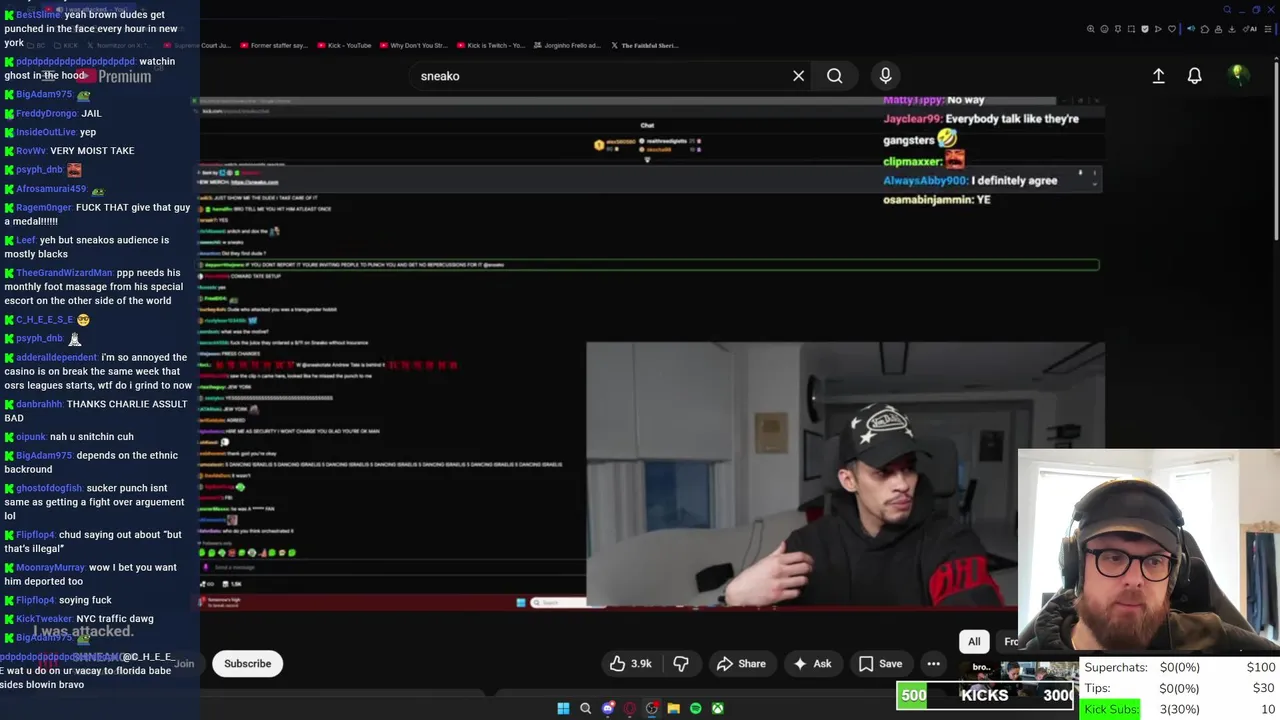Click chat username adderalldependent
The width and height of the screenshot is (1280, 720).
pos(56,357)
